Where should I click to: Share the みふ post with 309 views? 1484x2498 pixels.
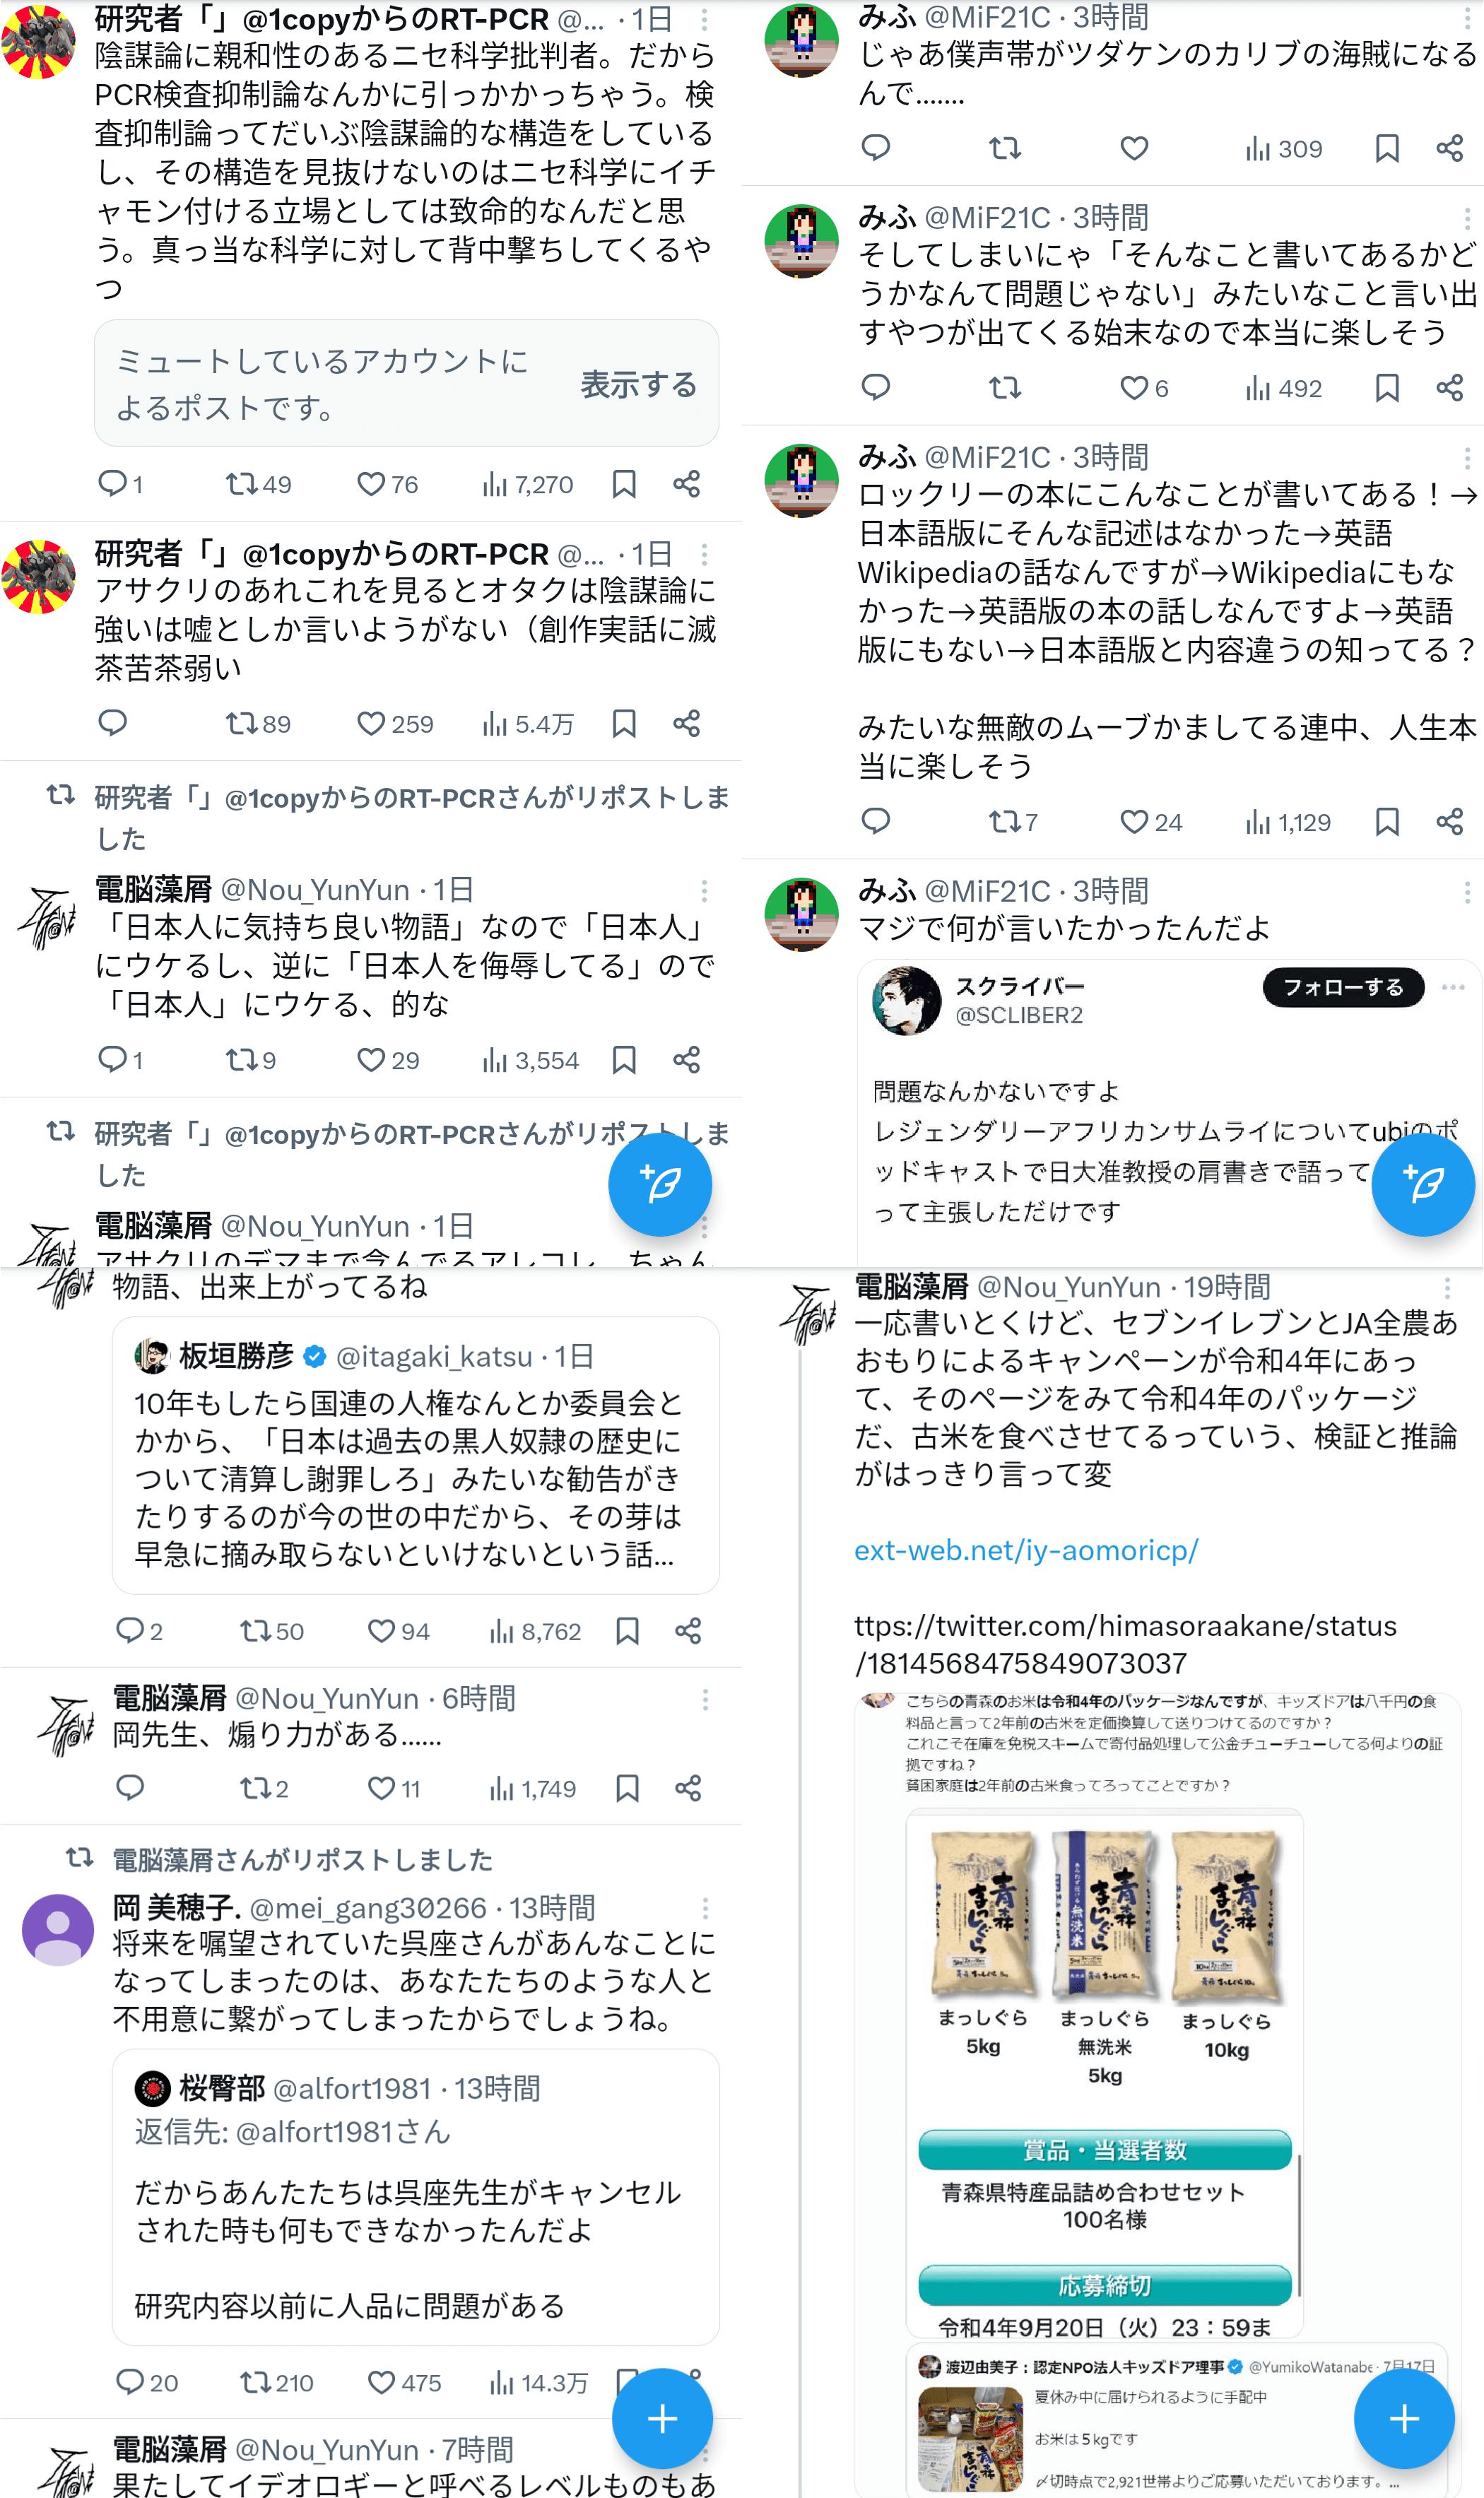[x=1449, y=149]
